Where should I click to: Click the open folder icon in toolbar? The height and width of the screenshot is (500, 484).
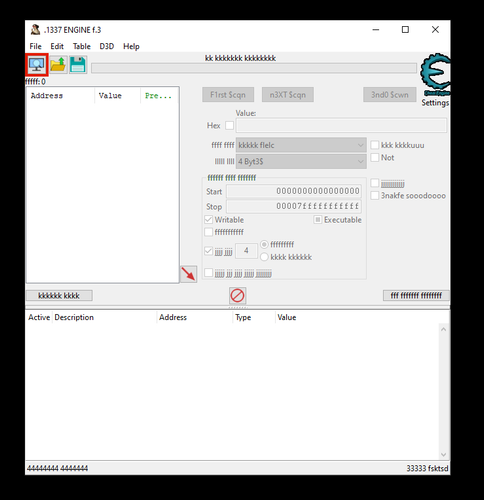[58, 65]
